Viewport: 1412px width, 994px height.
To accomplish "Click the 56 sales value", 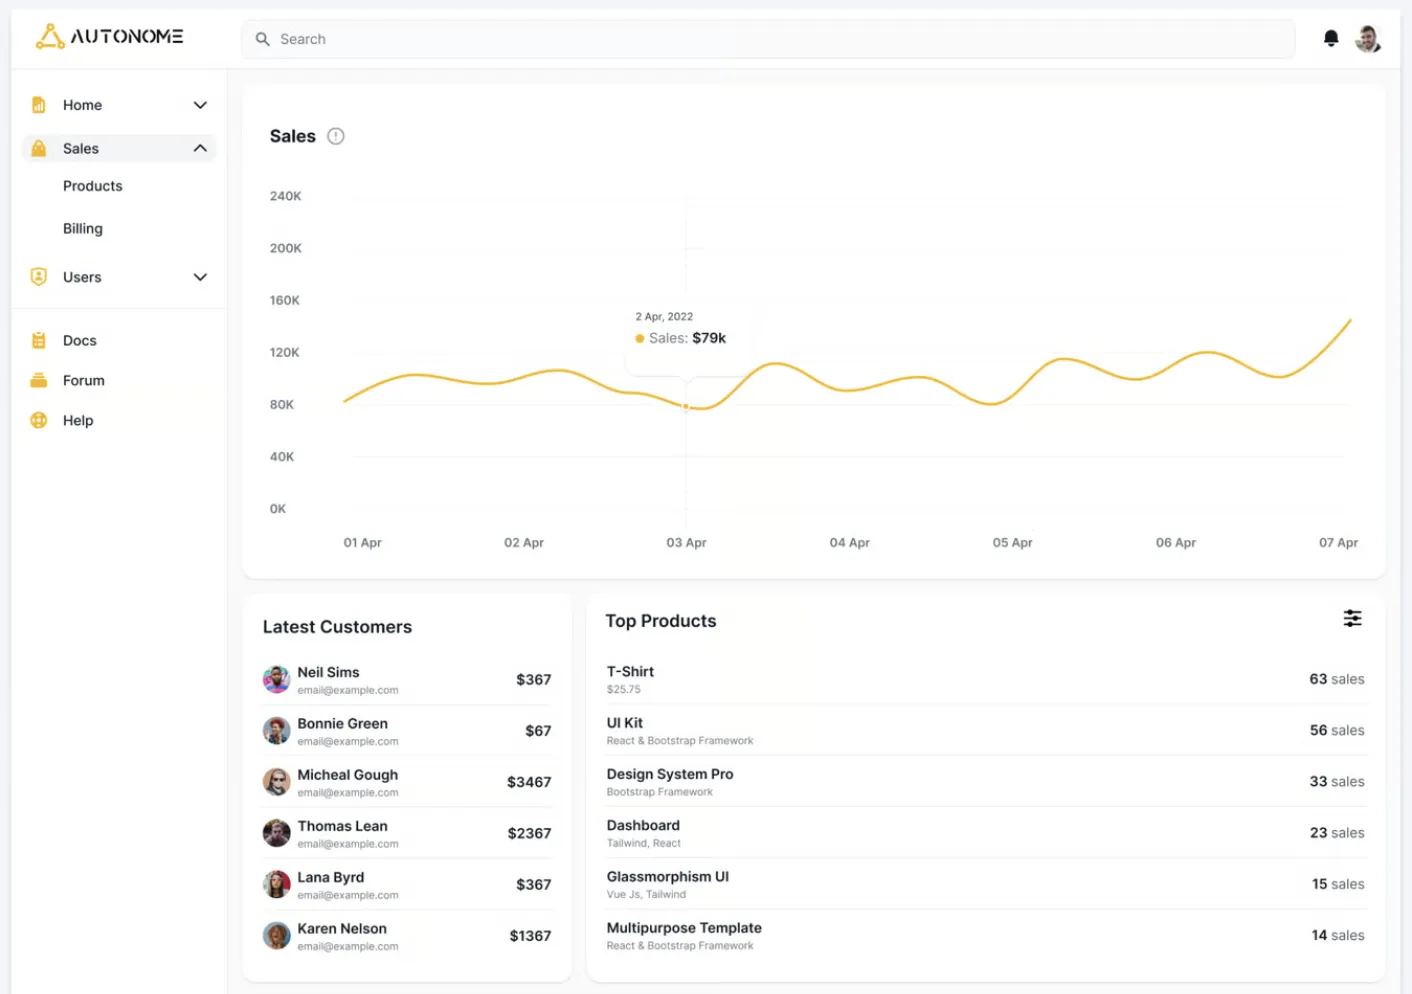I will coord(1337,730).
